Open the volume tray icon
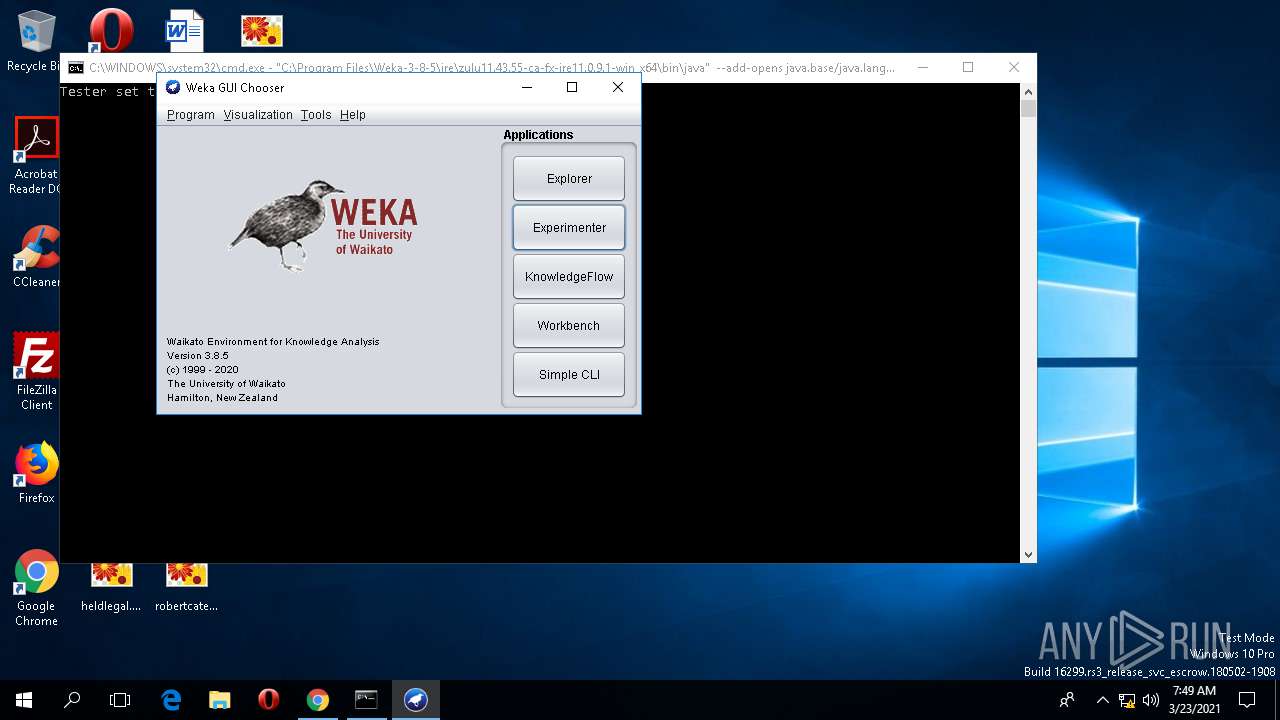The height and width of the screenshot is (720, 1280). tap(1151, 700)
